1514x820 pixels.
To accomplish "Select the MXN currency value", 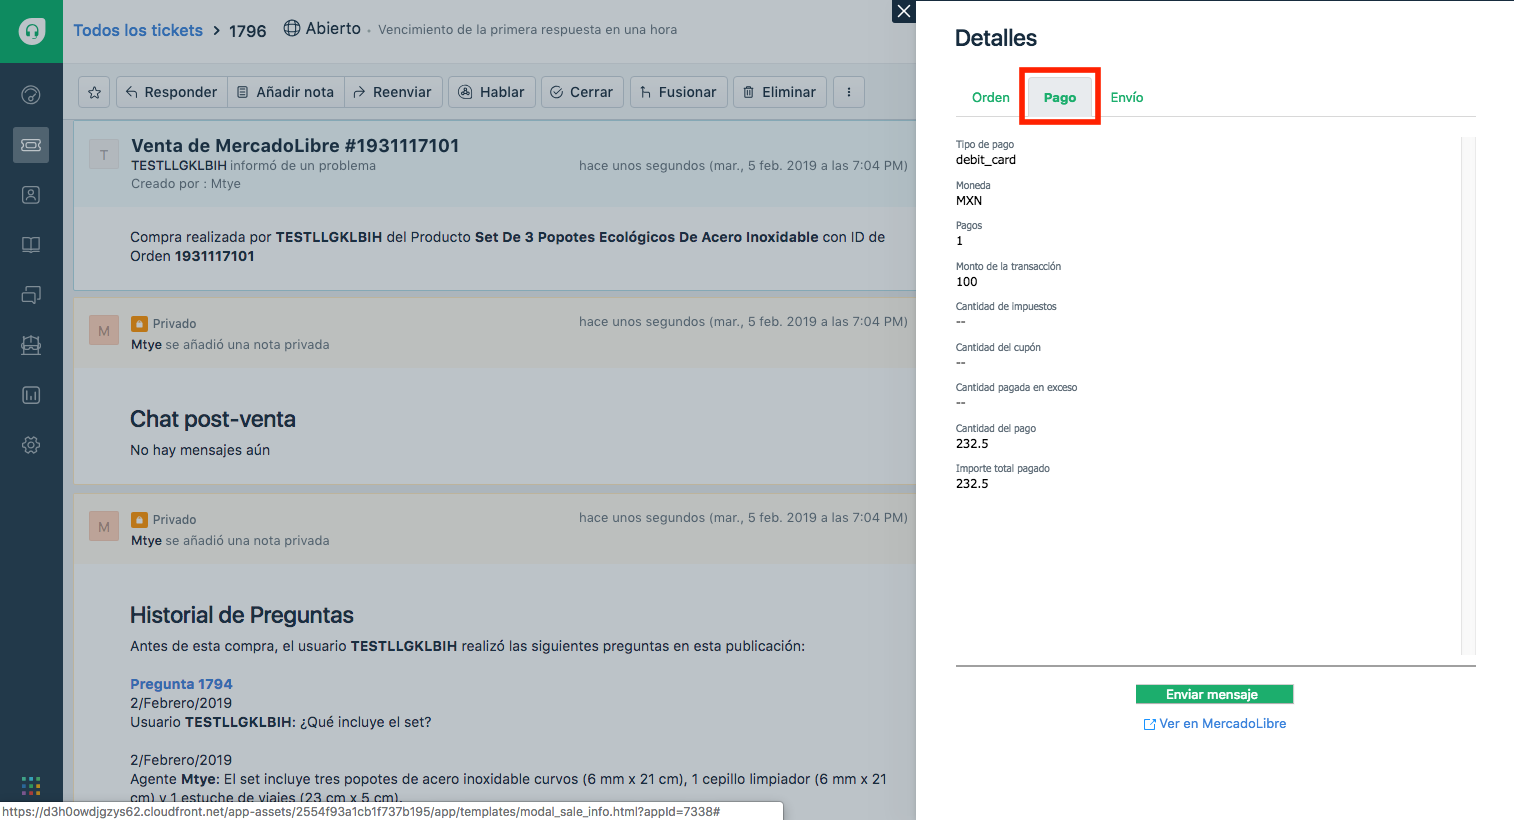I will [969, 201].
